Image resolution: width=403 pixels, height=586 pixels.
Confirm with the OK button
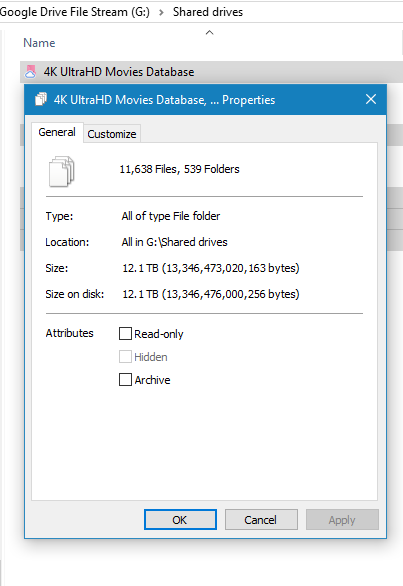click(x=180, y=519)
